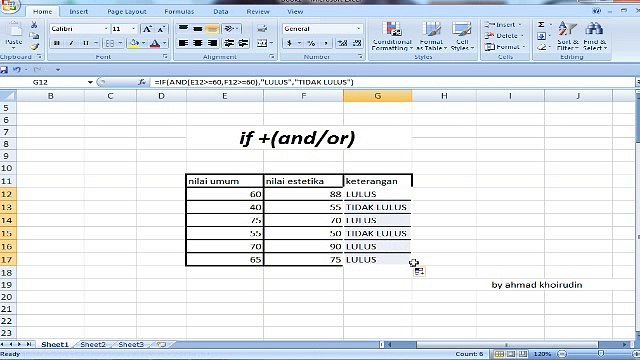Click Find & Select binoculars
Viewport: 640px width, 360px height.
(x=595, y=36)
